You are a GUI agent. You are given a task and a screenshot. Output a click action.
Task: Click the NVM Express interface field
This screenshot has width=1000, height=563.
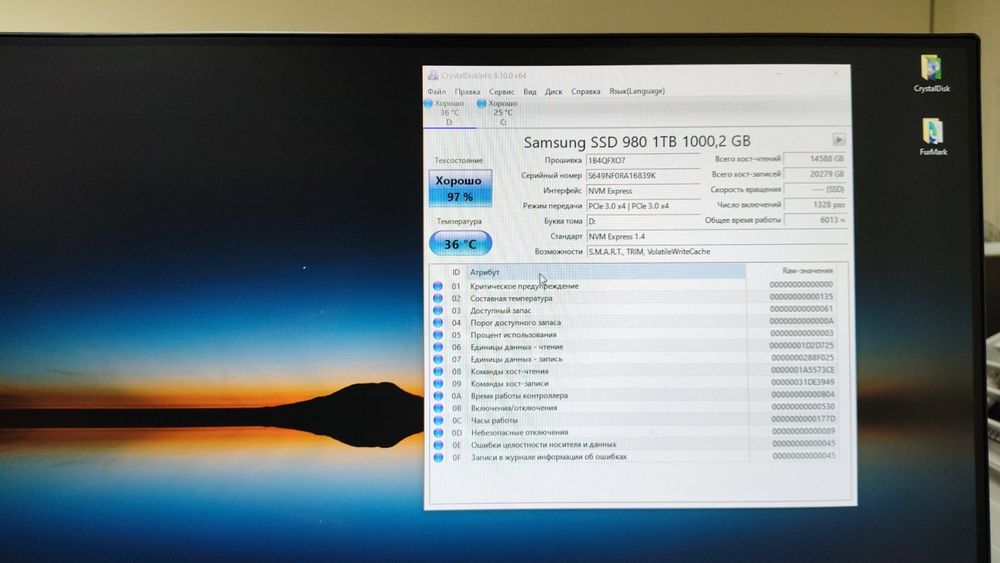(643, 191)
